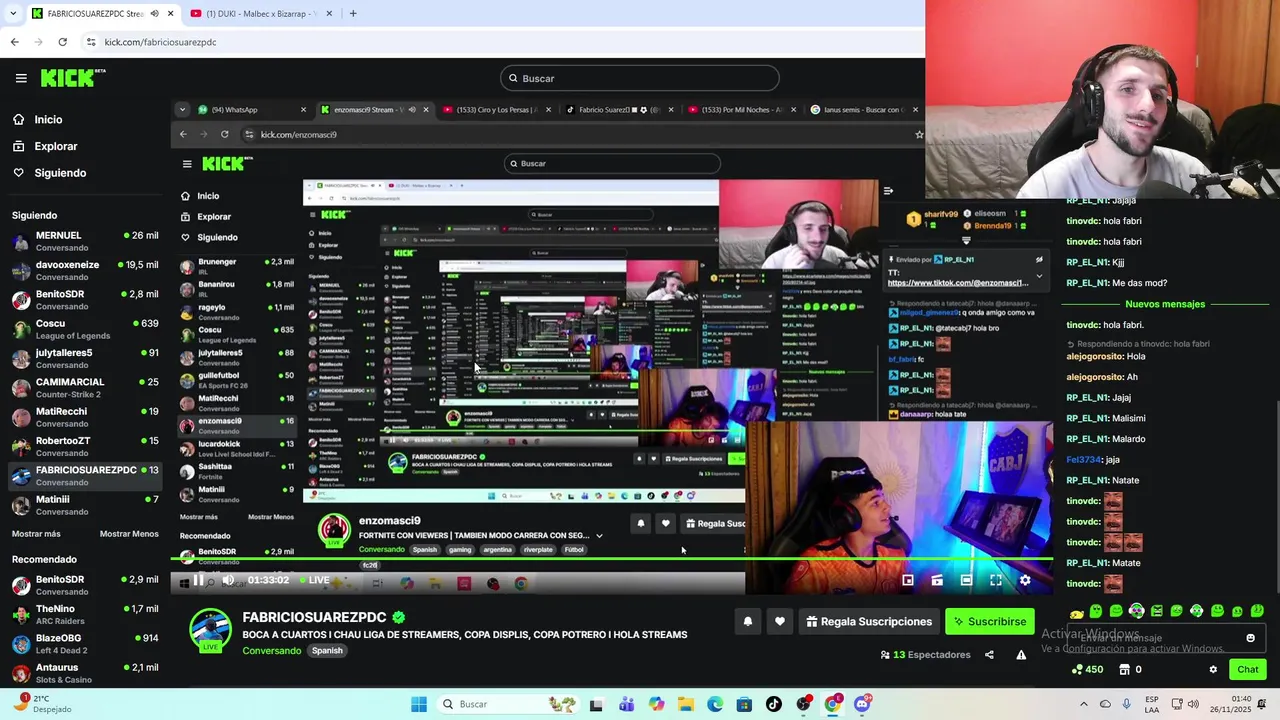Open Microsoft Edge from the taskbar
Viewport: 1280px width, 720px height.
tap(715, 704)
